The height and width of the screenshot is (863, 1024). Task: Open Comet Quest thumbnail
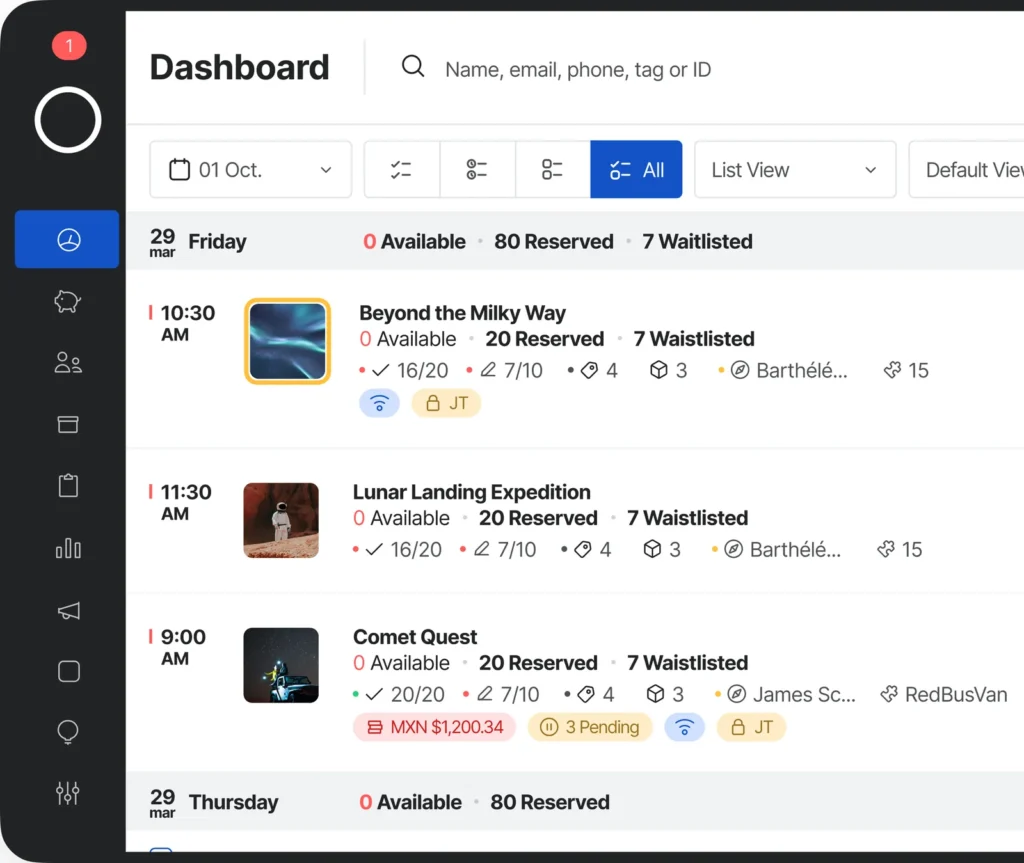[x=281, y=665]
